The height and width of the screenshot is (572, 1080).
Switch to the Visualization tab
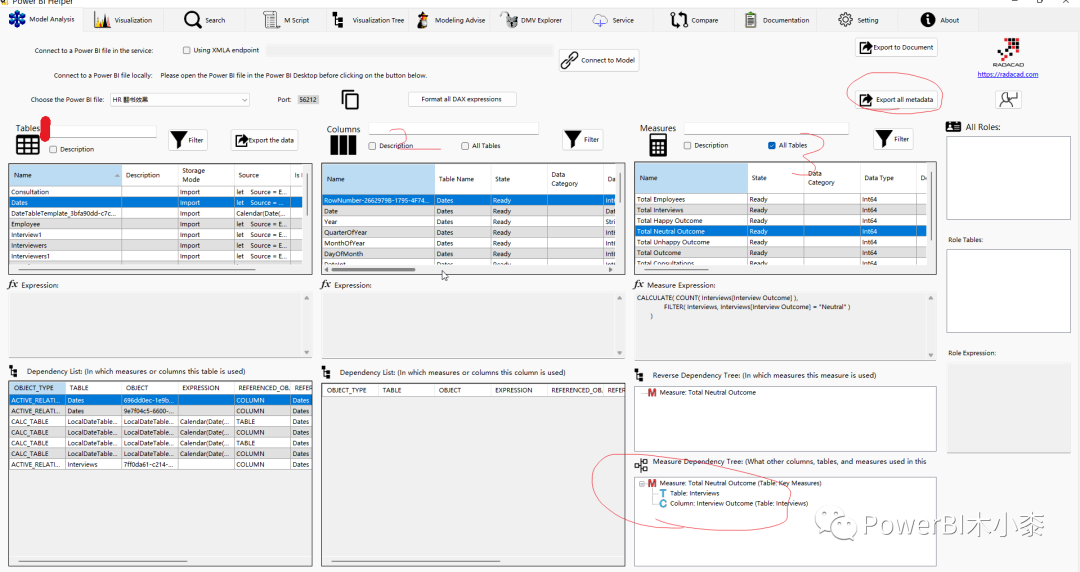[x=123, y=20]
